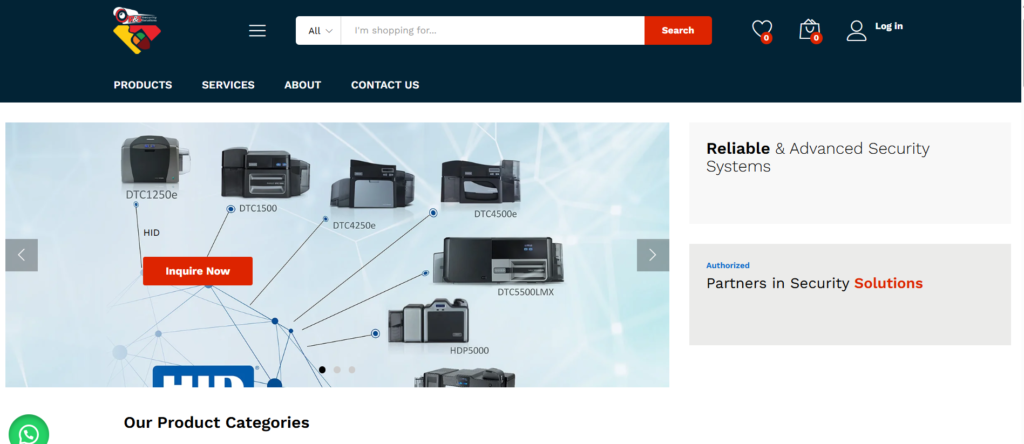Click the DTC5500LMX label text
The width and height of the screenshot is (1024, 444).
[x=526, y=293]
